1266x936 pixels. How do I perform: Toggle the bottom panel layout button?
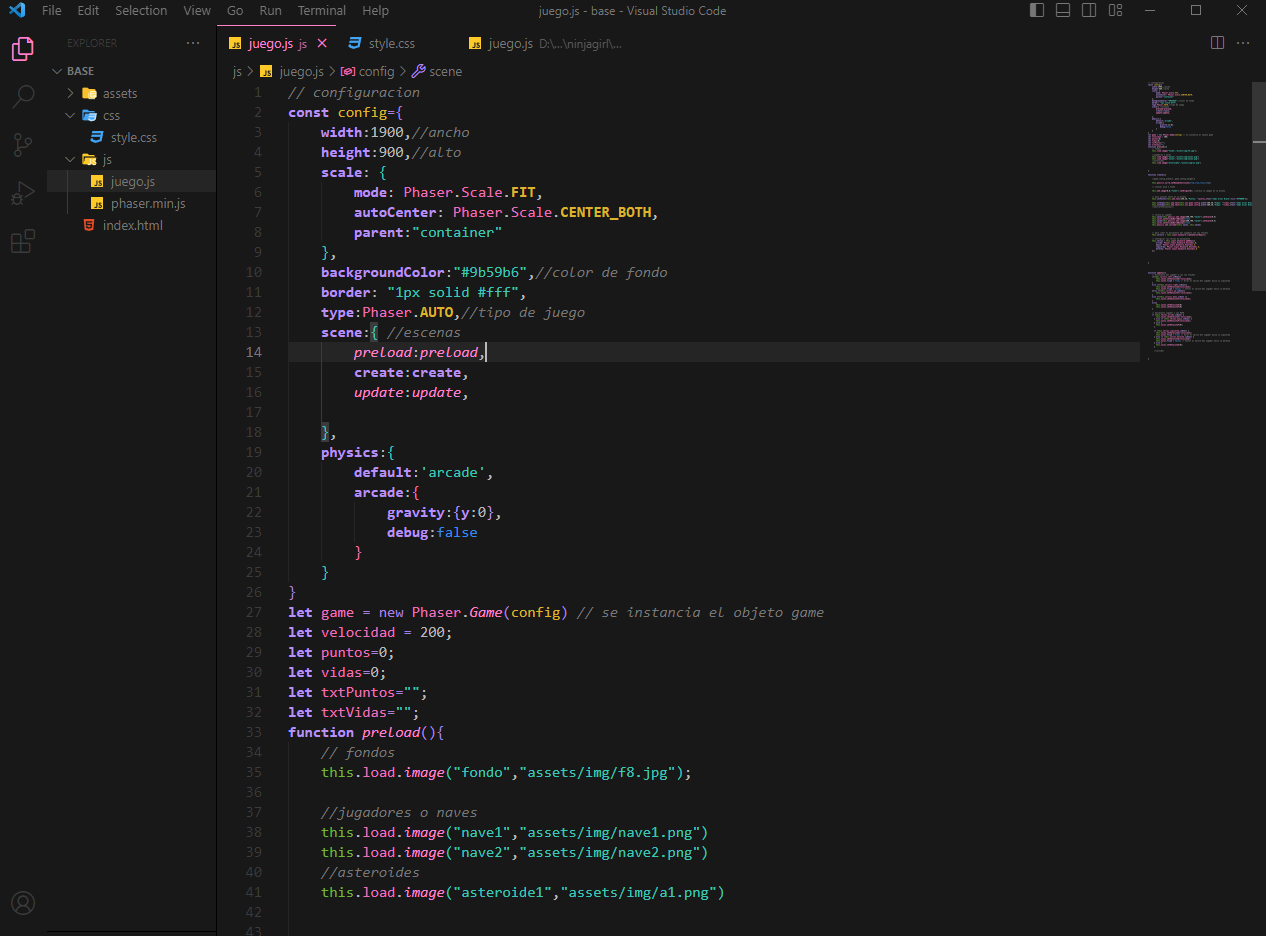click(1063, 11)
